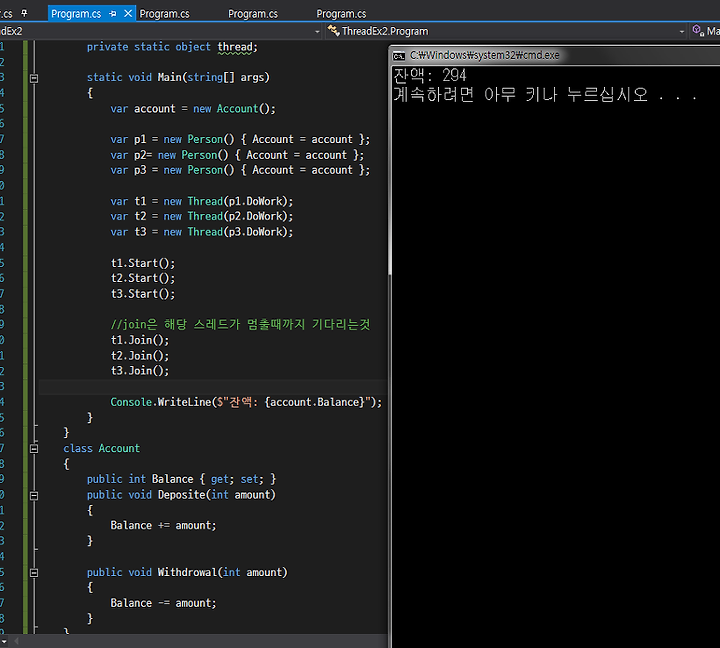Click the Console.WriteLine statement

tap(246, 402)
